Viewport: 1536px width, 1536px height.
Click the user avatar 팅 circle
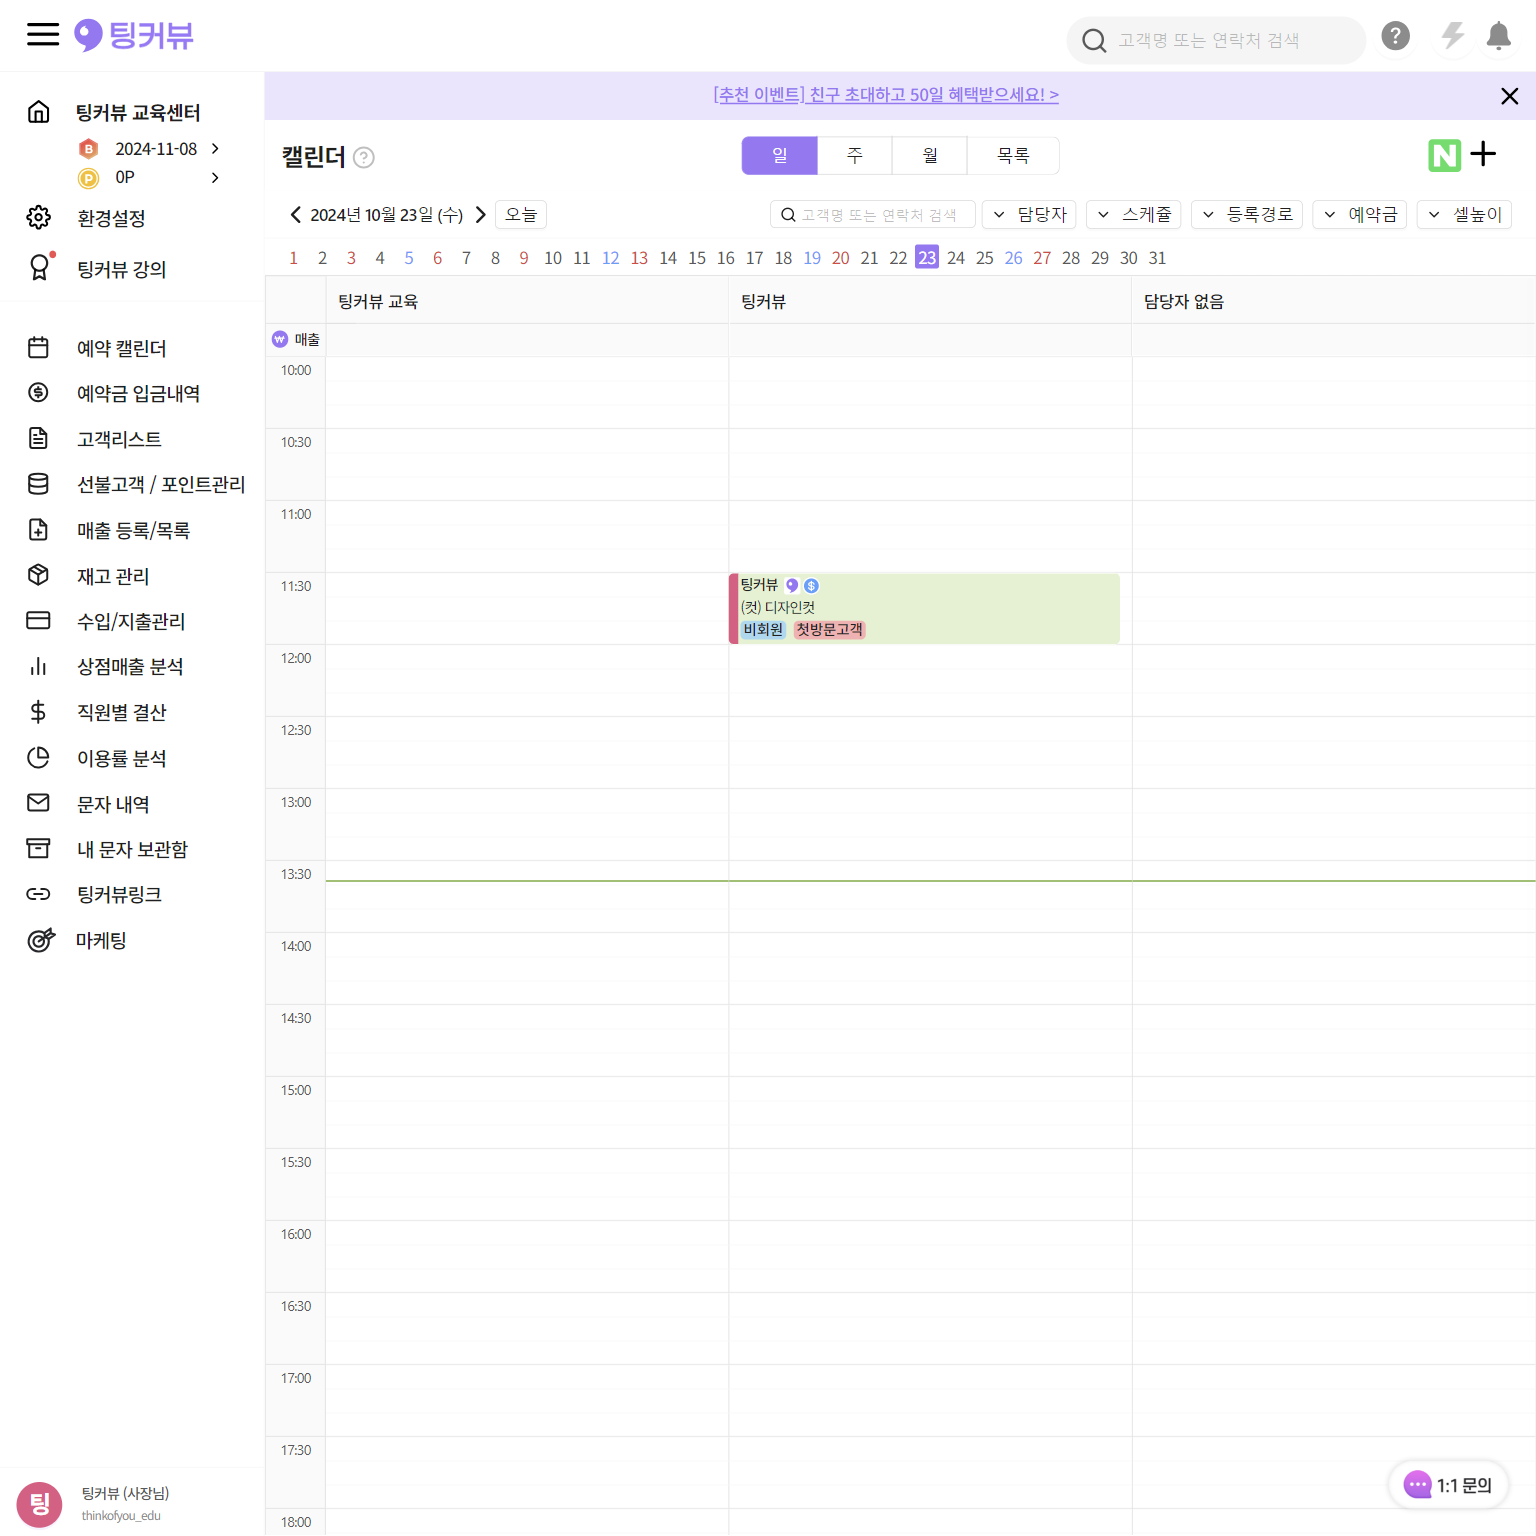click(x=40, y=1504)
